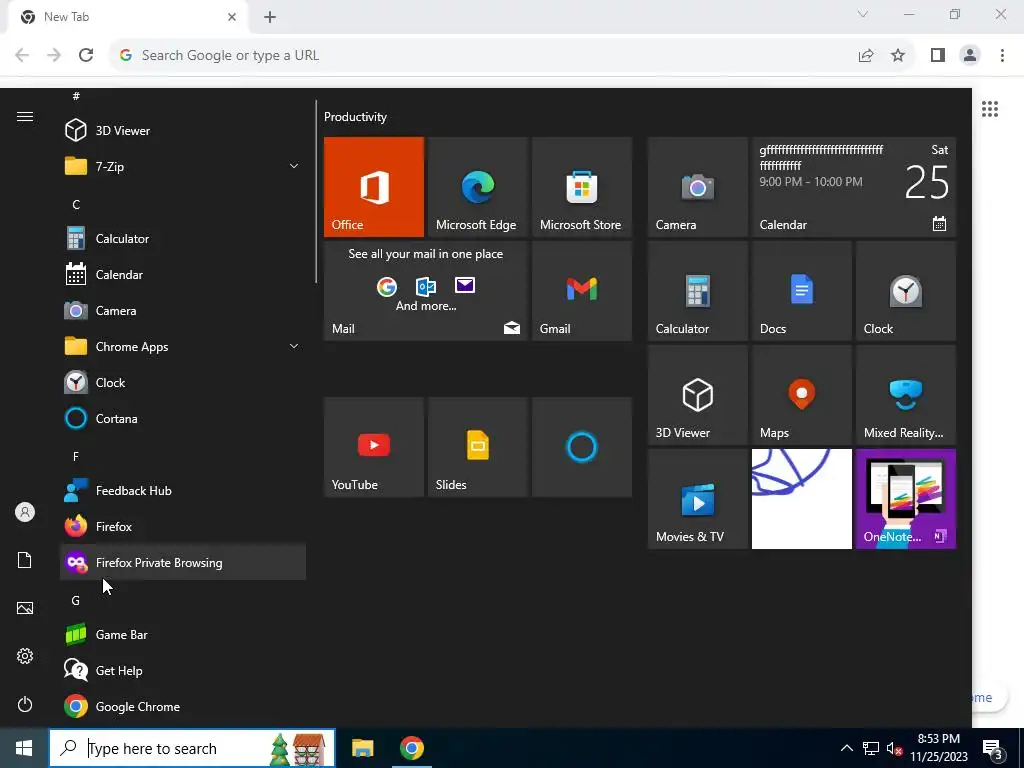1024x768 pixels.
Task: Open the Movies & TV tile
Action: [697, 499]
